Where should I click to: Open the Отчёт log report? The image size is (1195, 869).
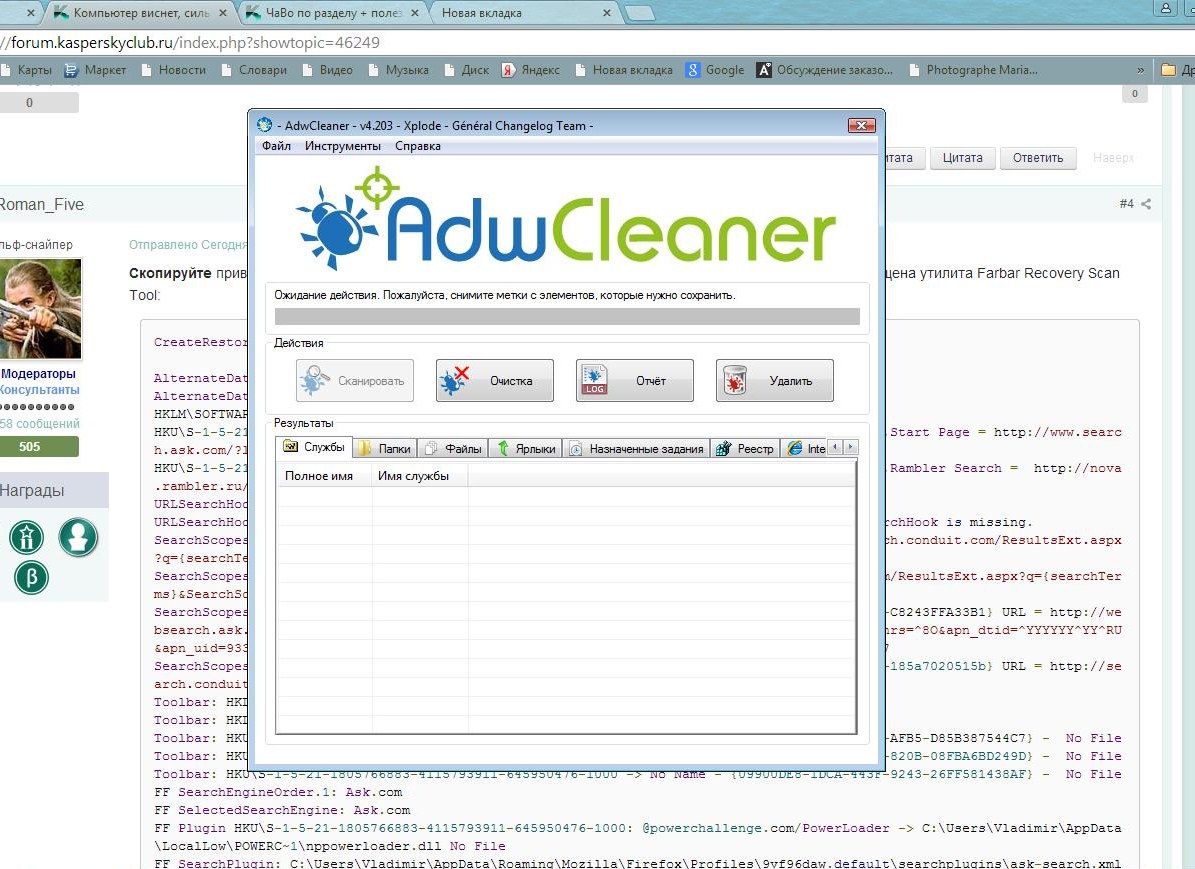point(635,380)
